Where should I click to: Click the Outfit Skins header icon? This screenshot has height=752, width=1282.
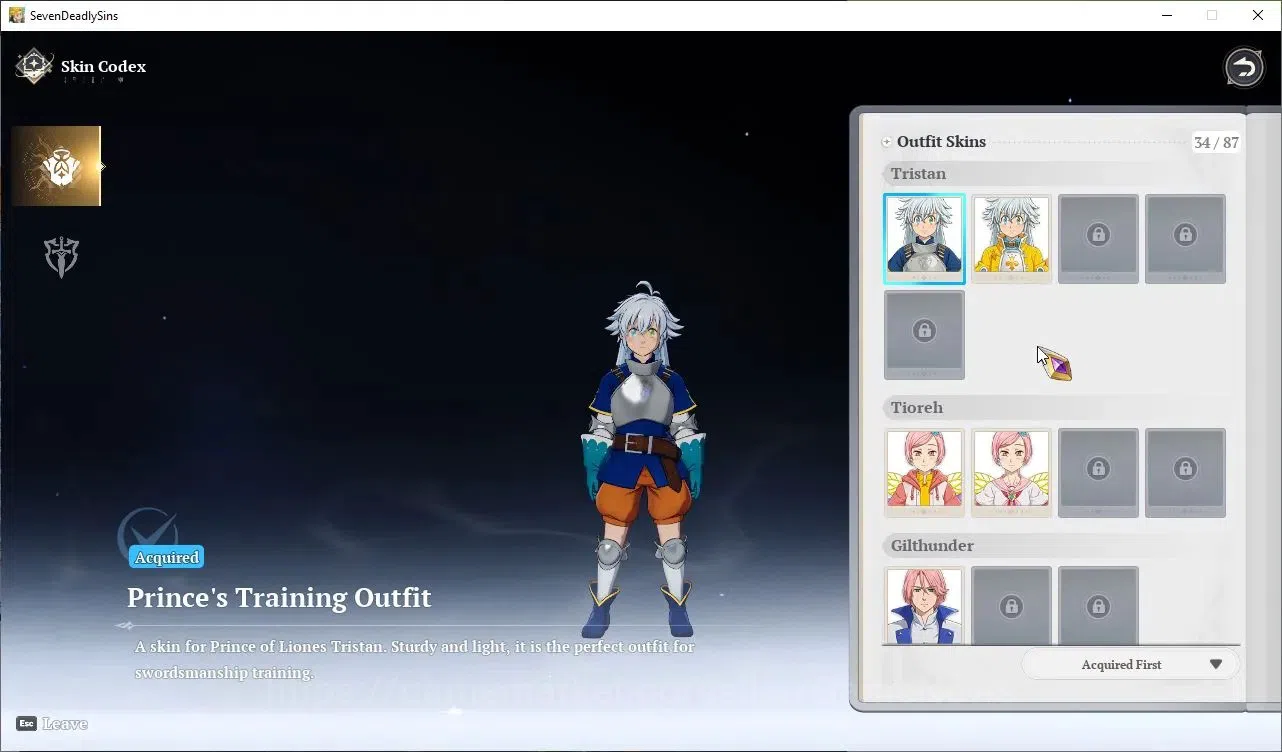tap(886, 142)
